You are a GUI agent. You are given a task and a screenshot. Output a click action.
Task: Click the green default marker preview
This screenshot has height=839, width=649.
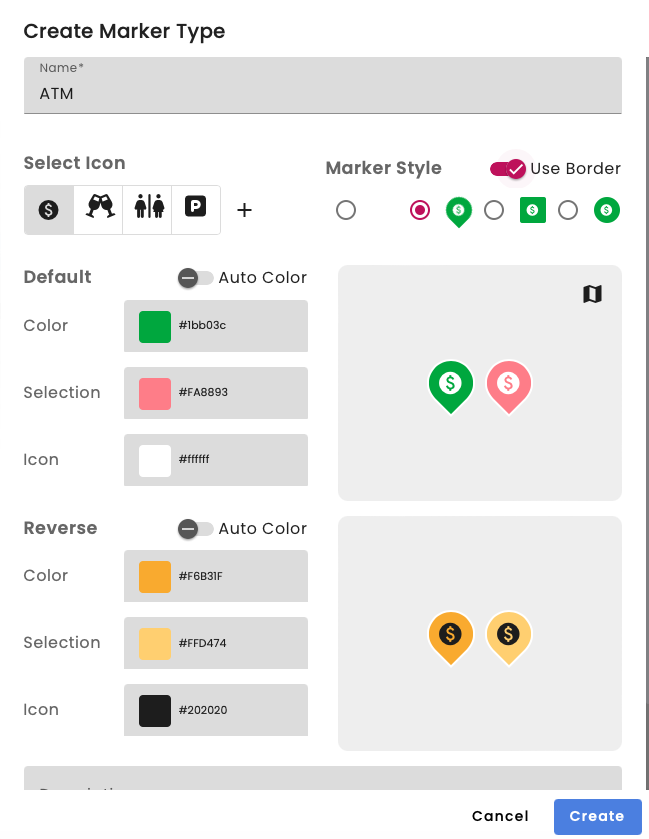click(451, 384)
